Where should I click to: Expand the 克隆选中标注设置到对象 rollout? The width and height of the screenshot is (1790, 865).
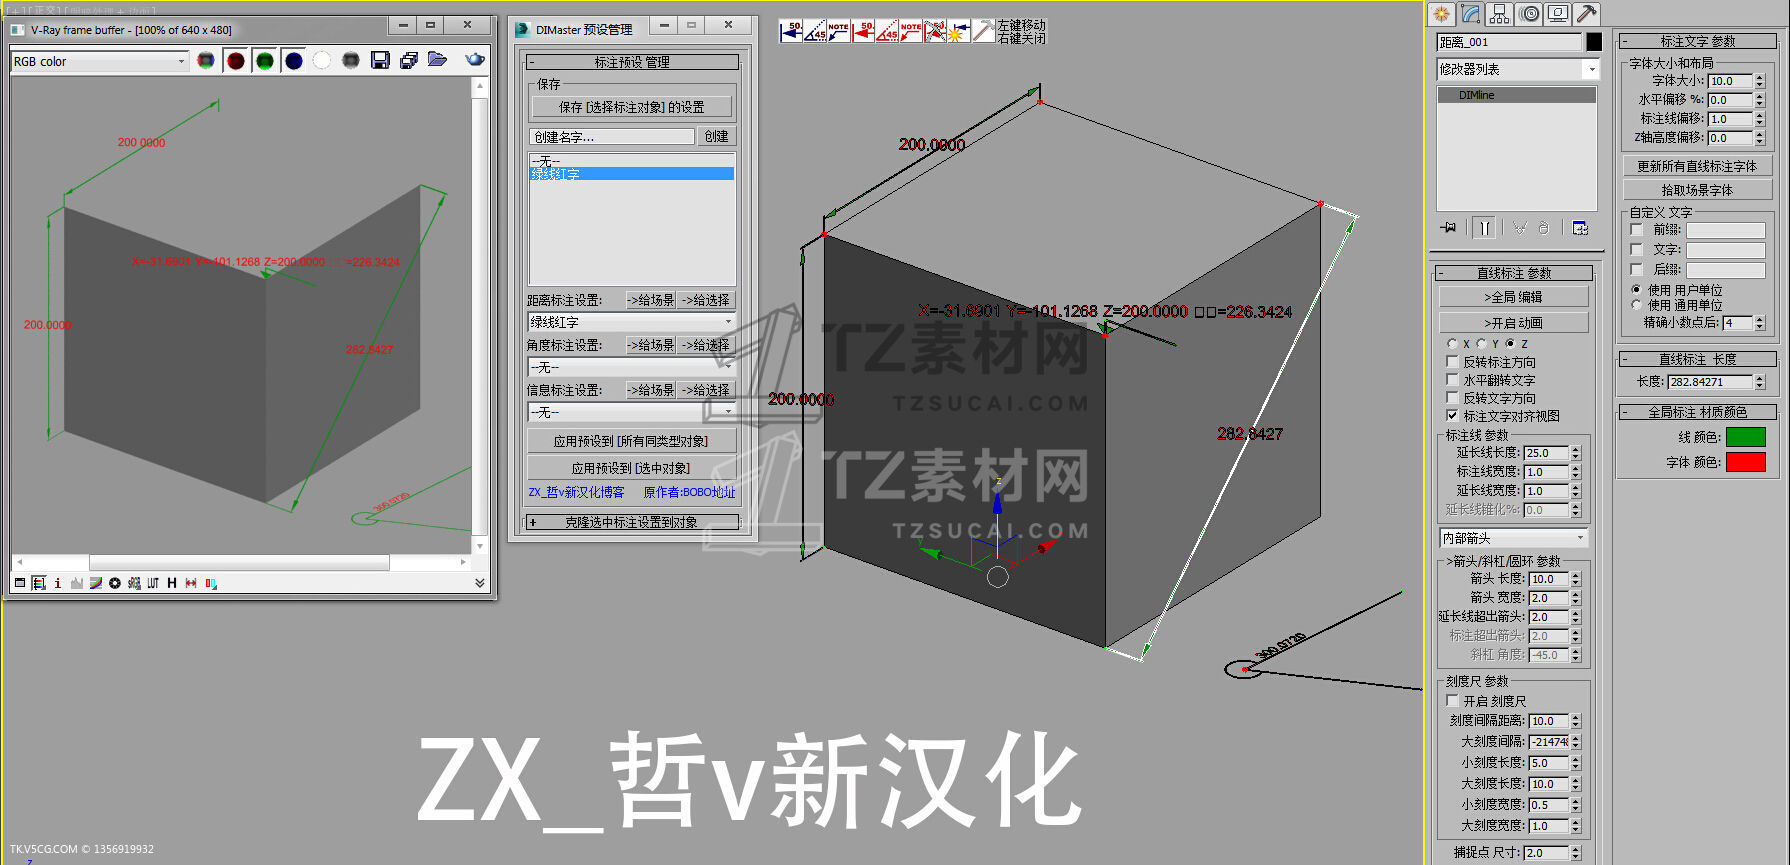click(x=632, y=522)
